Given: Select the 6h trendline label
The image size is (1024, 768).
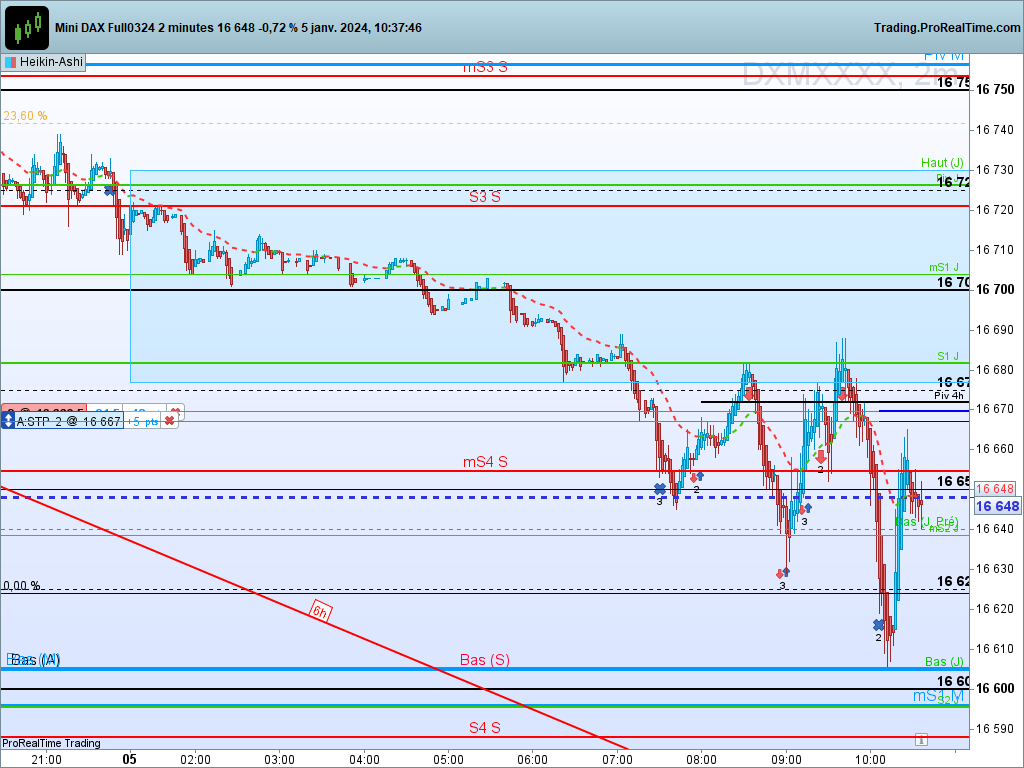Looking at the screenshot, I should click(x=320, y=612).
